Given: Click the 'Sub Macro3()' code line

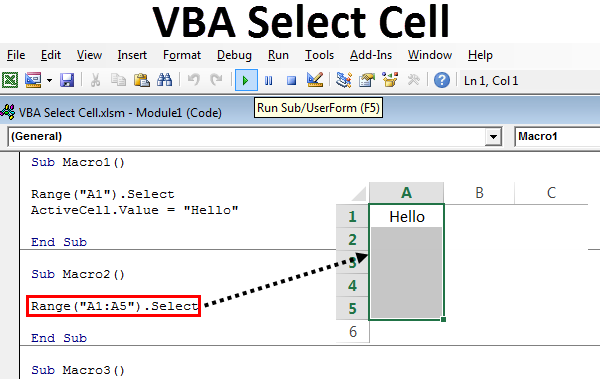Looking at the screenshot, I should [78, 371].
